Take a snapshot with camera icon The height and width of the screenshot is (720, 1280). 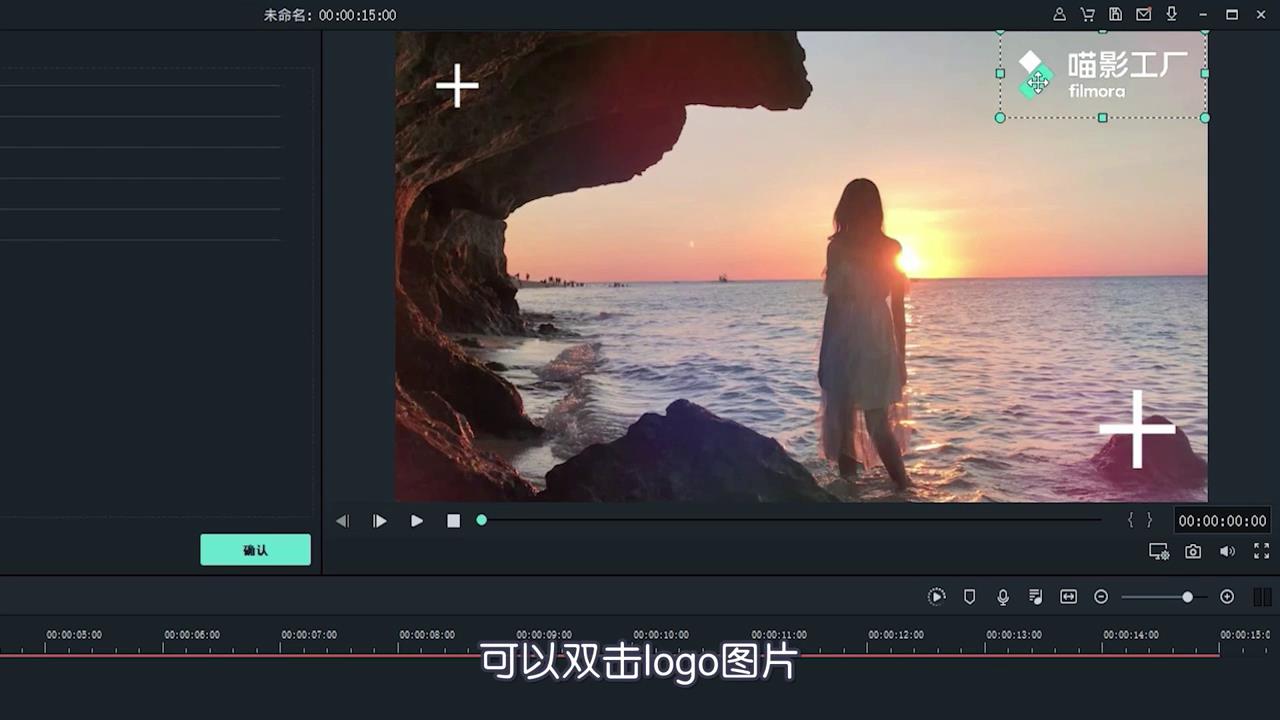[x=1193, y=551]
